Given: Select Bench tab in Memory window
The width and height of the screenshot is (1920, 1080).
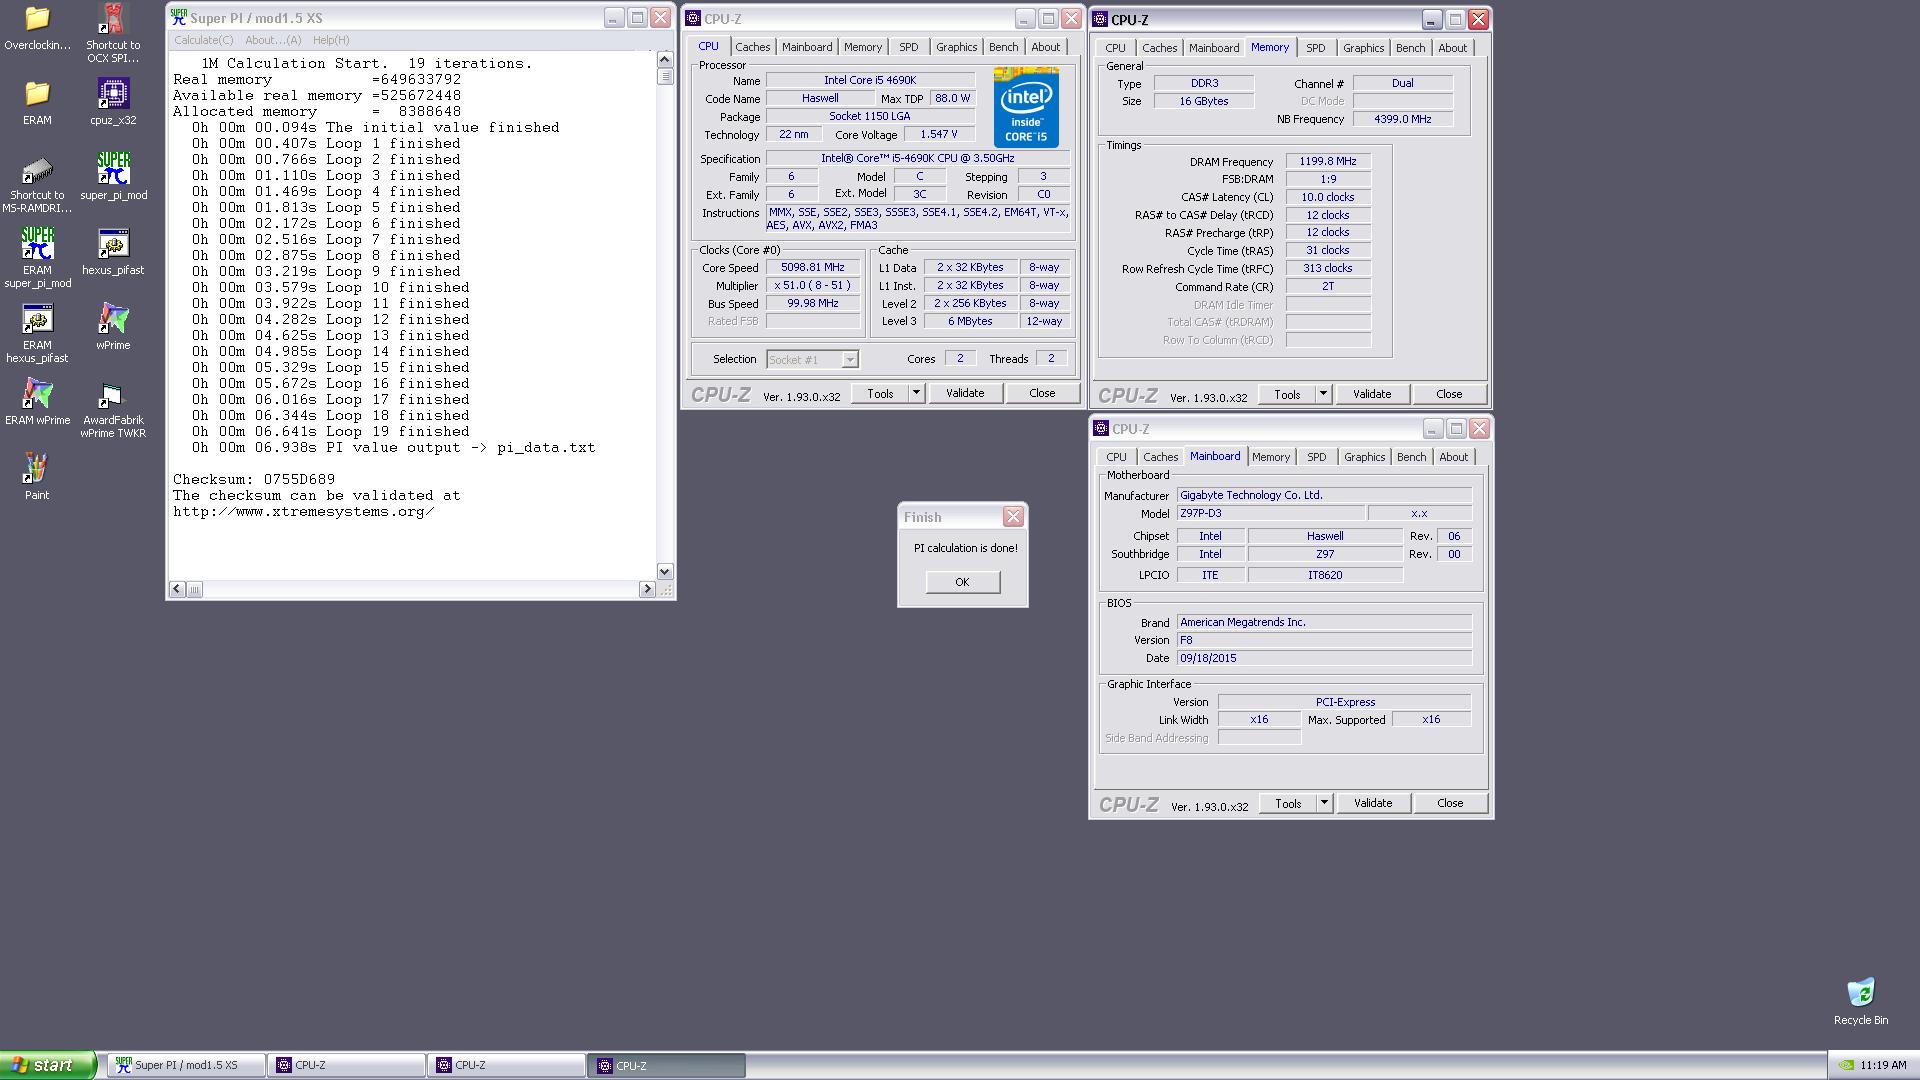Looking at the screenshot, I should click(x=1410, y=48).
